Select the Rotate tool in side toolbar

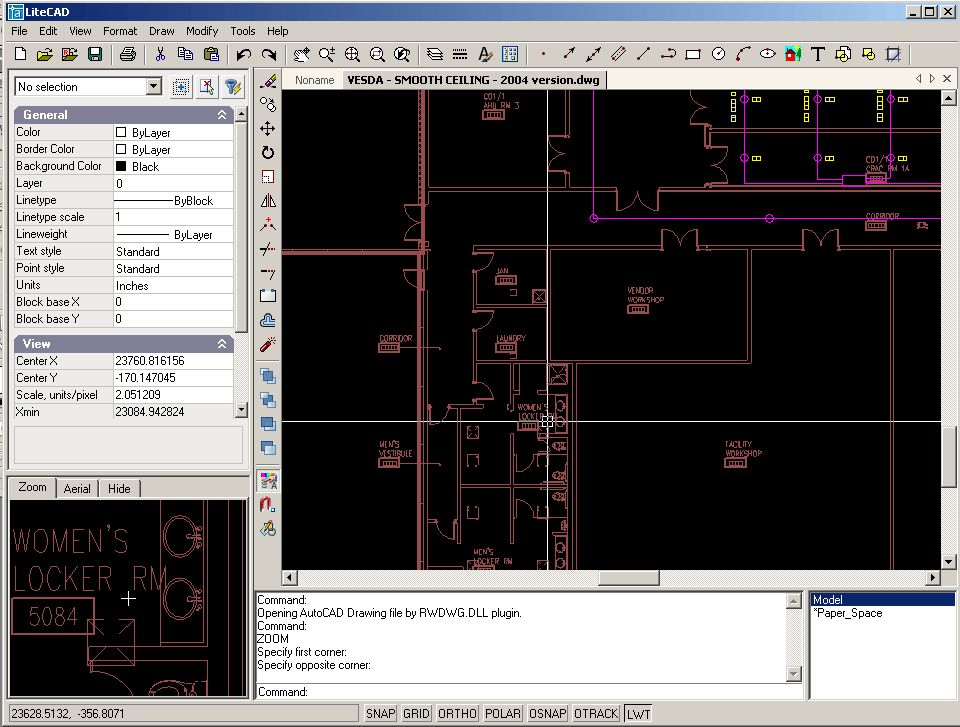coord(267,153)
